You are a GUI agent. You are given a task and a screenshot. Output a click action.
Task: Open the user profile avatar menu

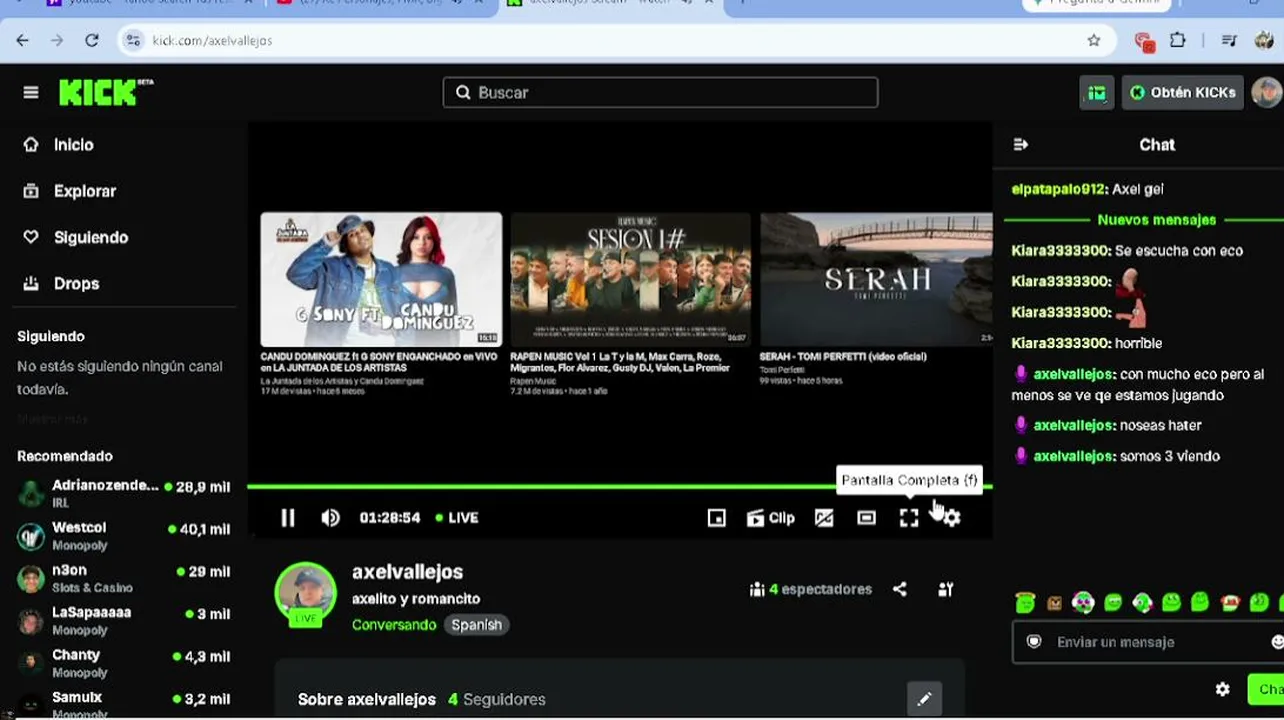[1266, 92]
